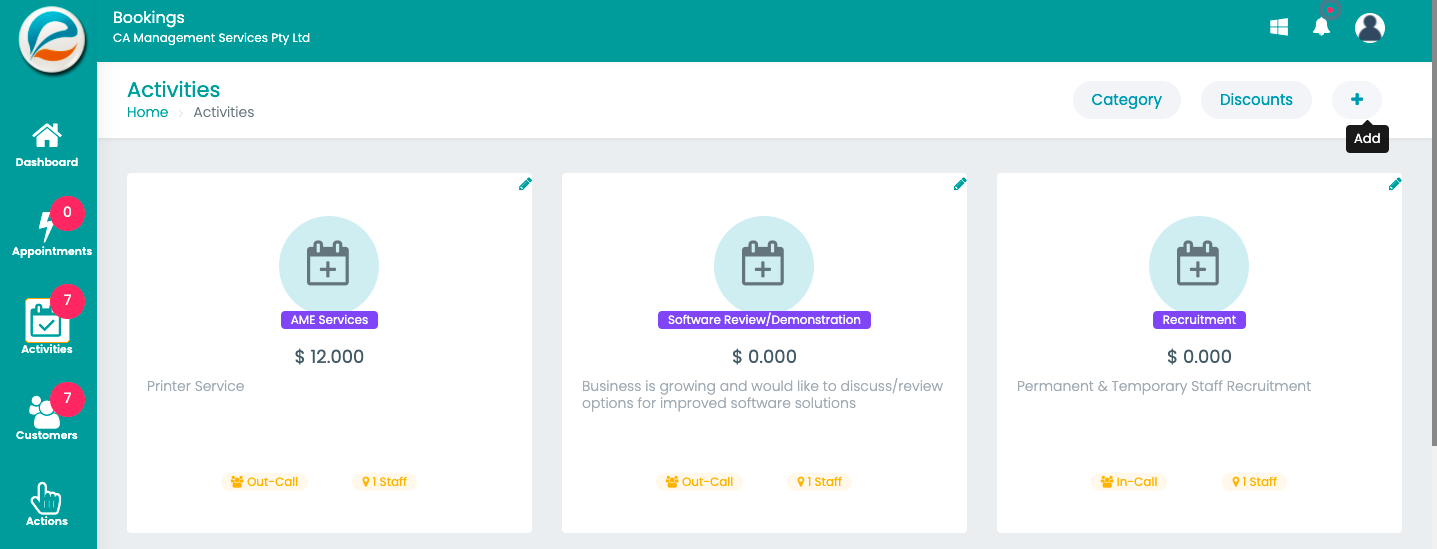Open the Category button
This screenshot has height=549, width=1437.
pyautogui.click(x=1126, y=100)
